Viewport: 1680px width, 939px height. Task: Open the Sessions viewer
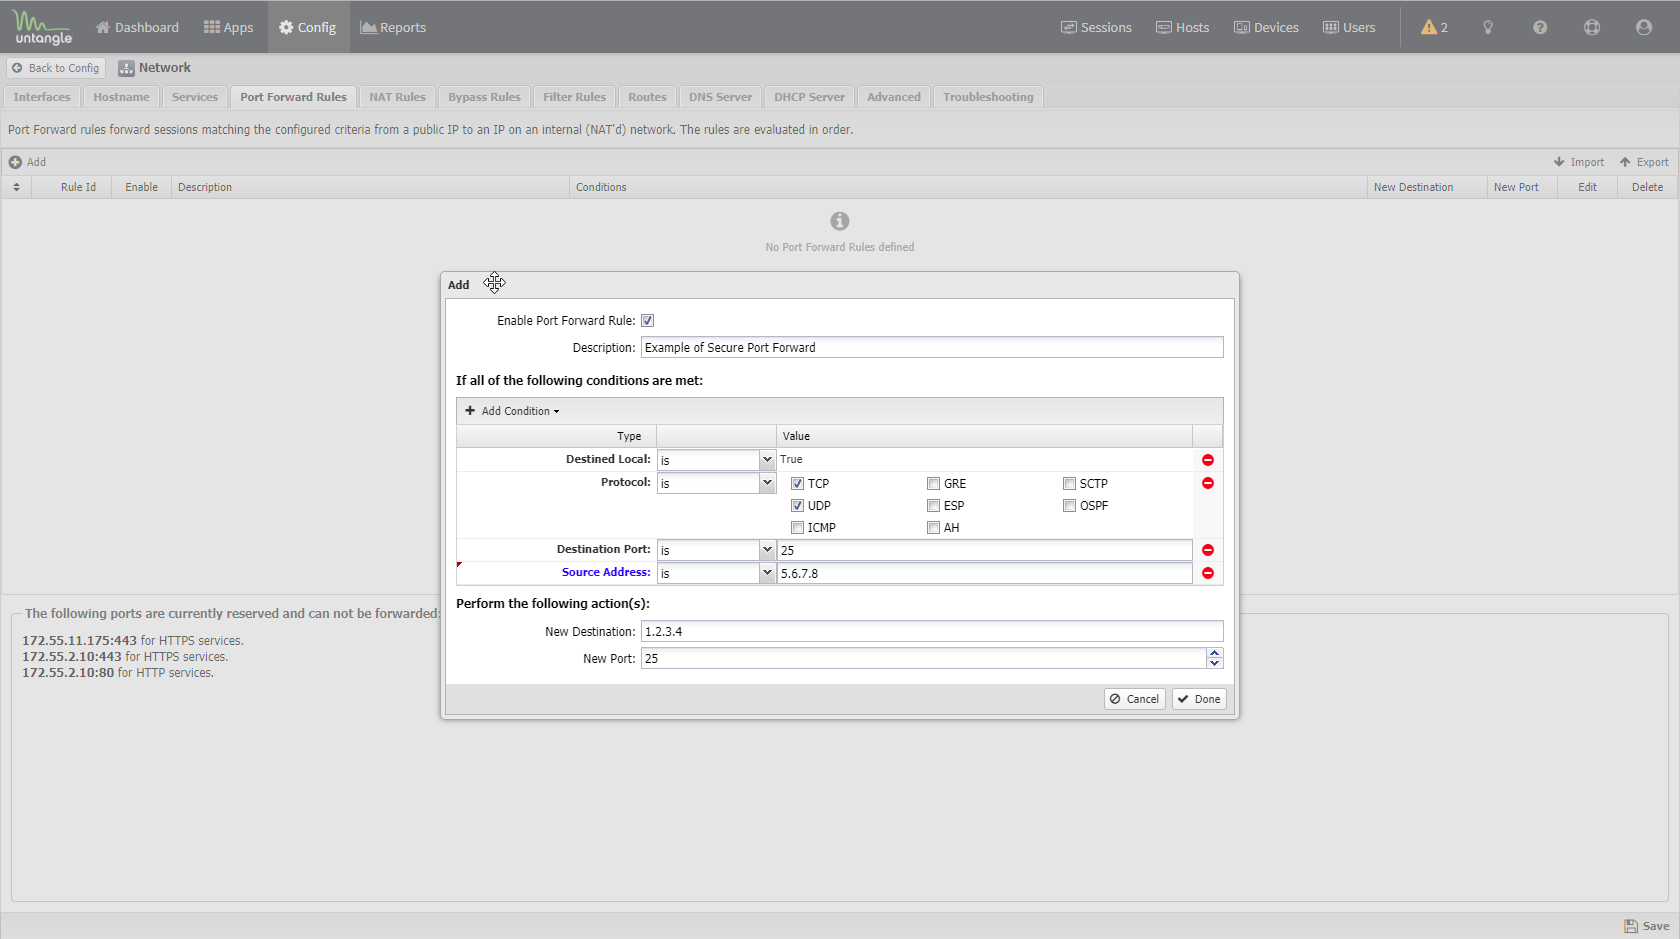1096,27
